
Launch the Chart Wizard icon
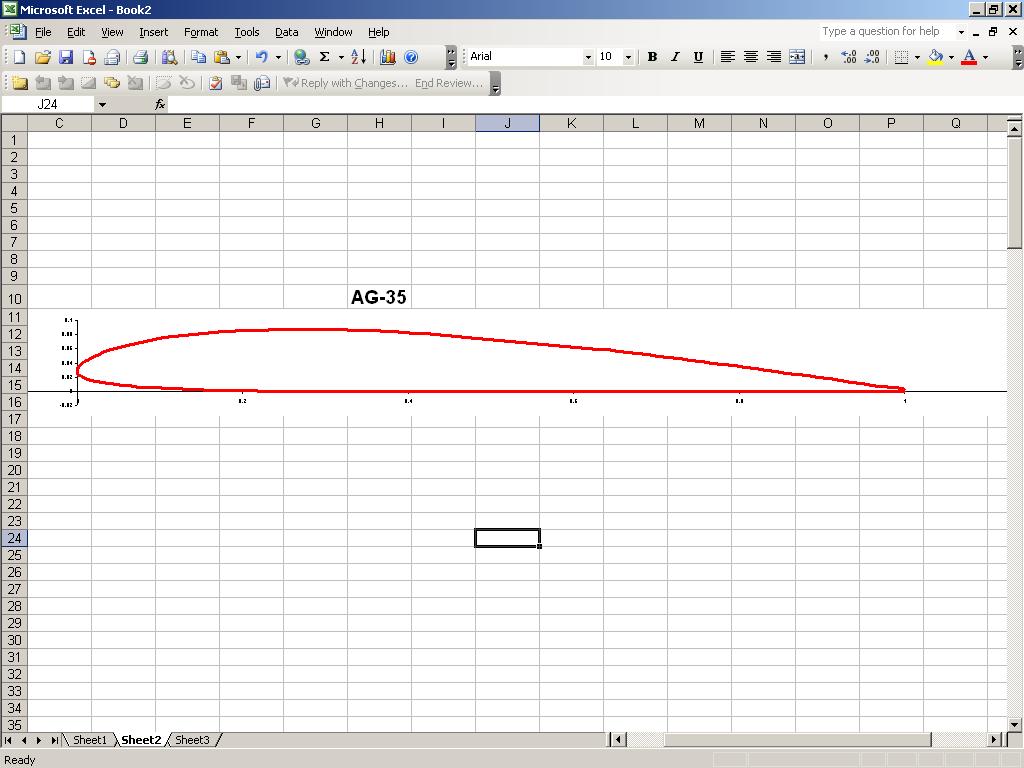pyautogui.click(x=388, y=57)
